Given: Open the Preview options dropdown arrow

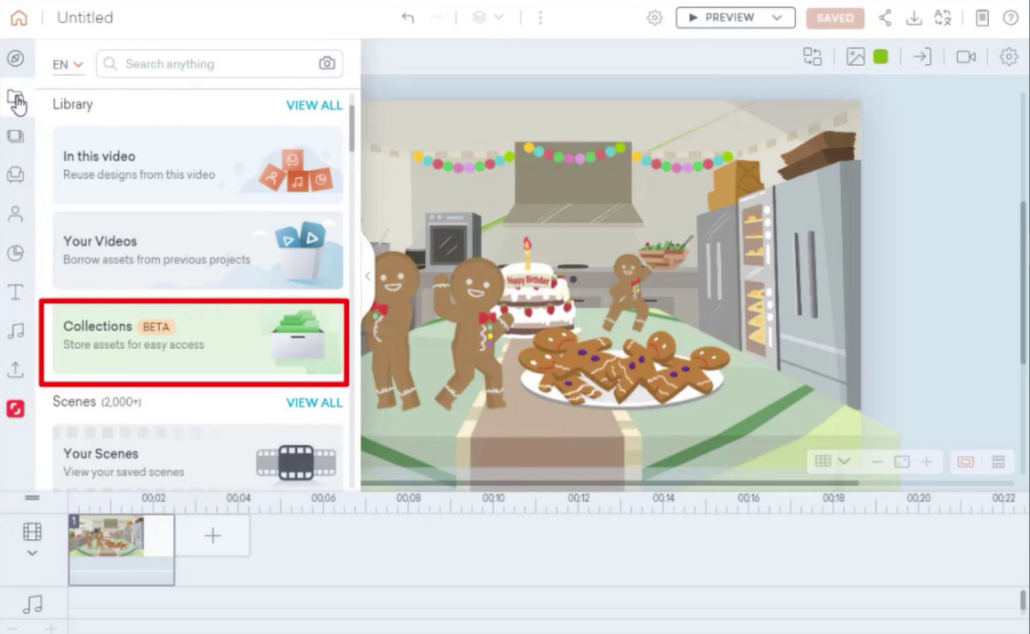Looking at the screenshot, I should (777, 18).
